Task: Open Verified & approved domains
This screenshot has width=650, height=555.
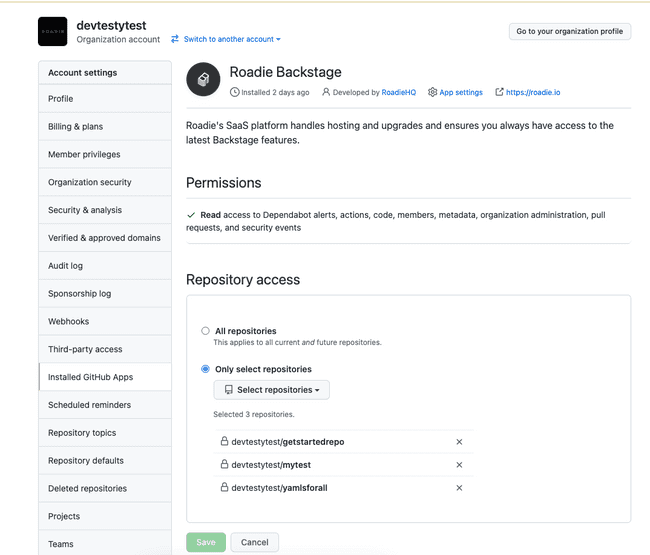Action: click(x=105, y=238)
